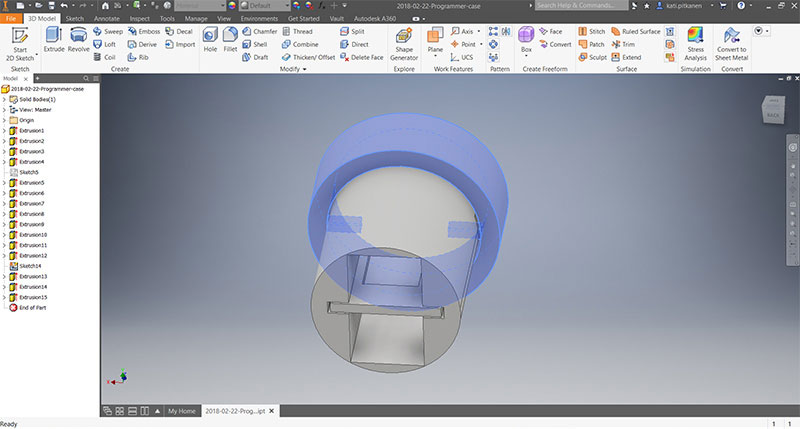The image size is (800, 429).
Task: Open the Fillet tool
Action: tap(230, 40)
